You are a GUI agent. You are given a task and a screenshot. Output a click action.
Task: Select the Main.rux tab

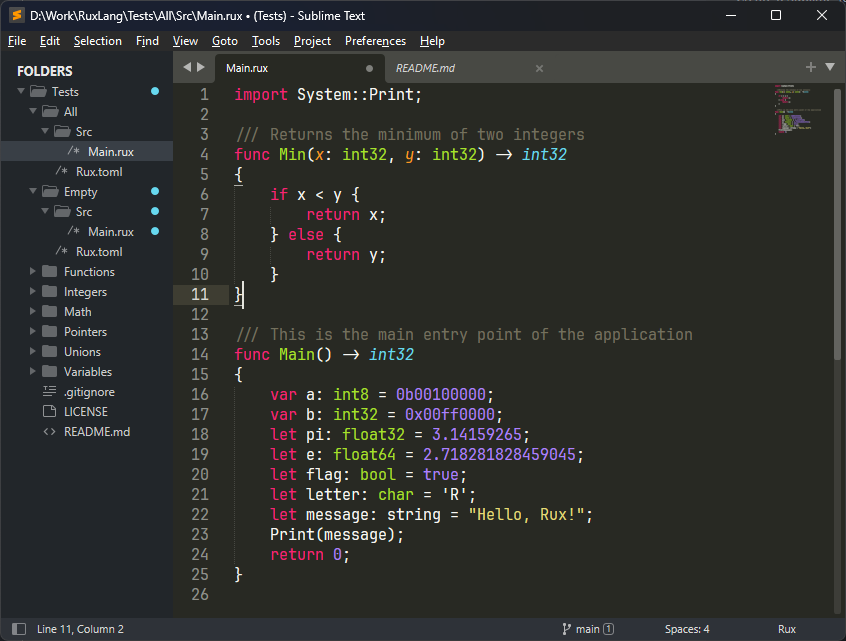pyautogui.click(x=247, y=69)
